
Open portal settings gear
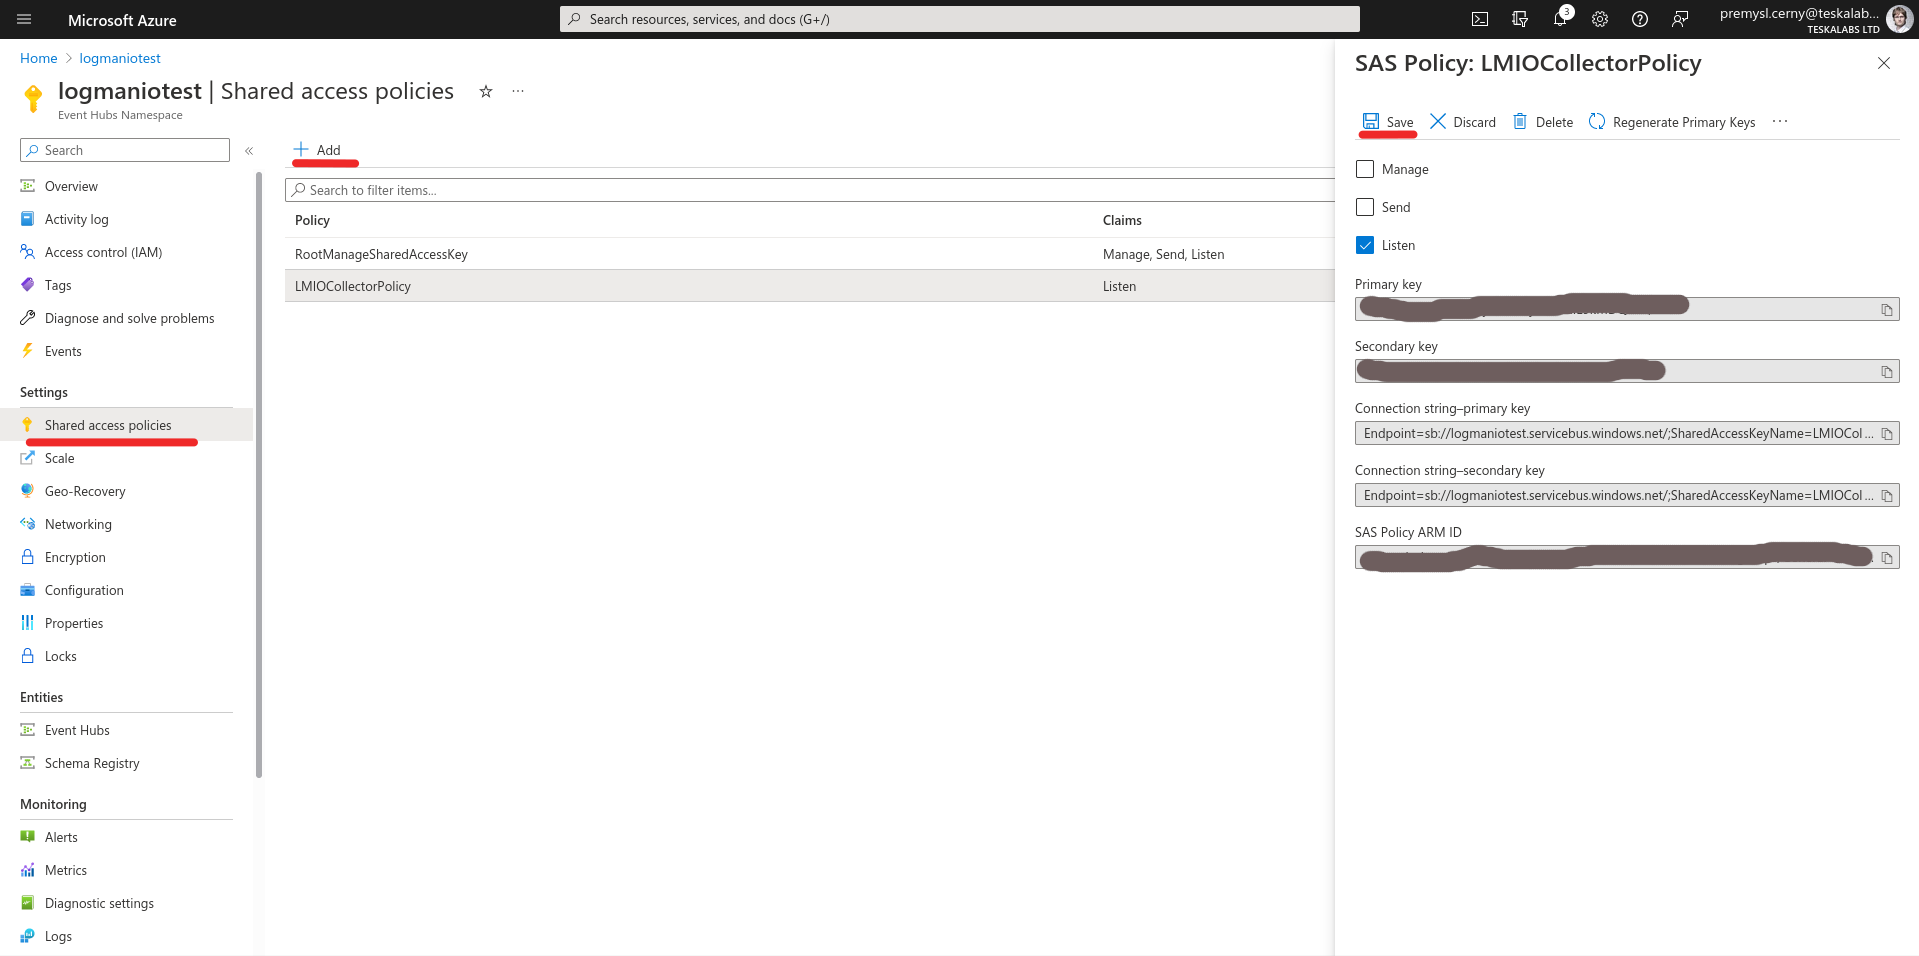[1600, 19]
